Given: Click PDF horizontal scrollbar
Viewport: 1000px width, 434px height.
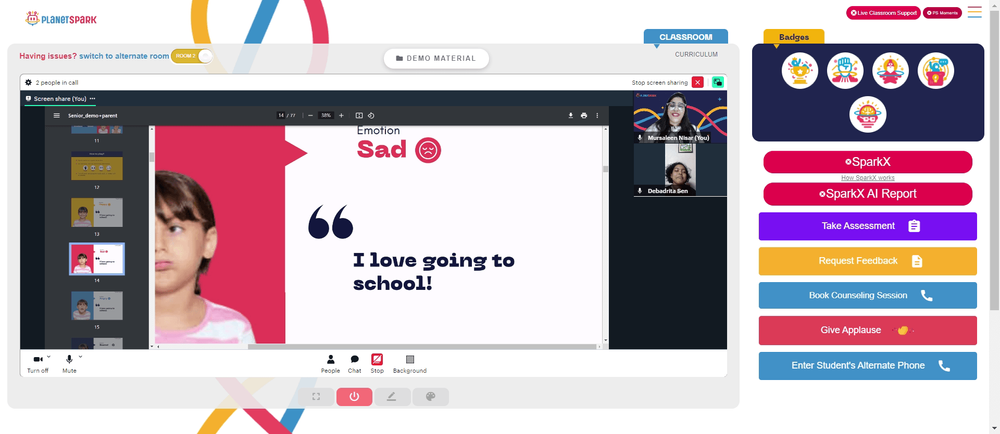Looking at the screenshot, I should click(x=423, y=347).
